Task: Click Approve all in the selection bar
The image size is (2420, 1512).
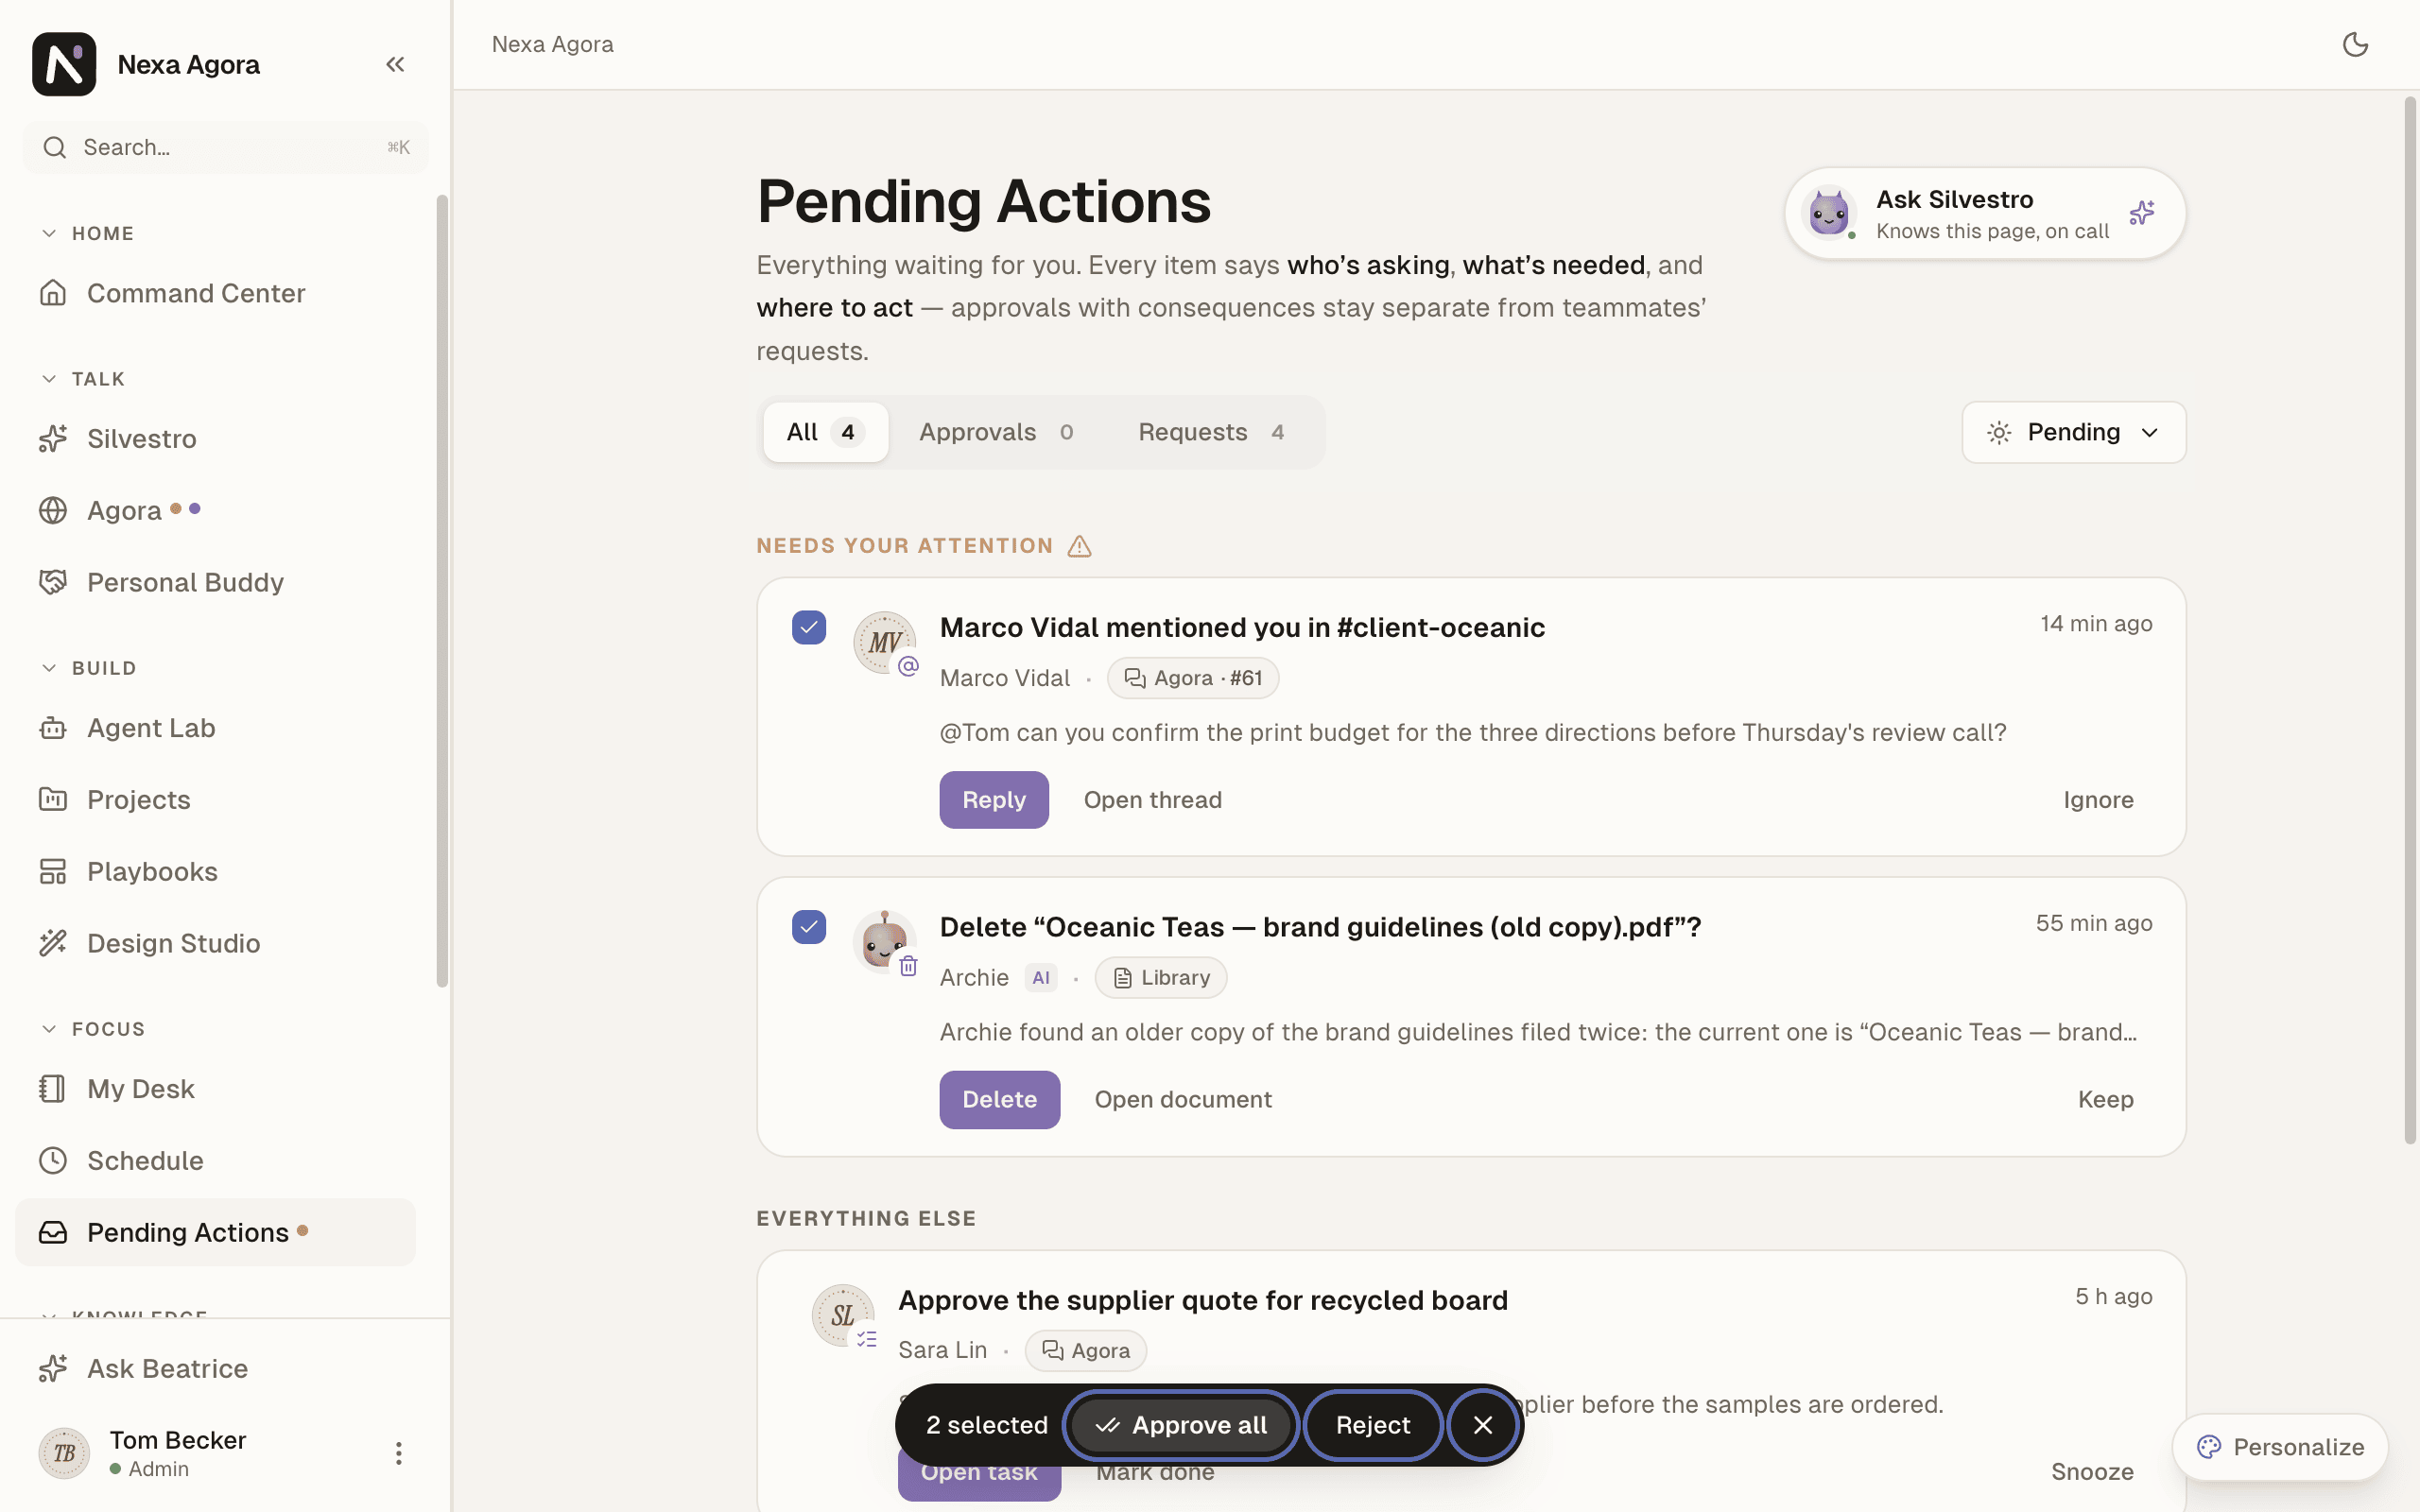Action: pyautogui.click(x=1180, y=1424)
